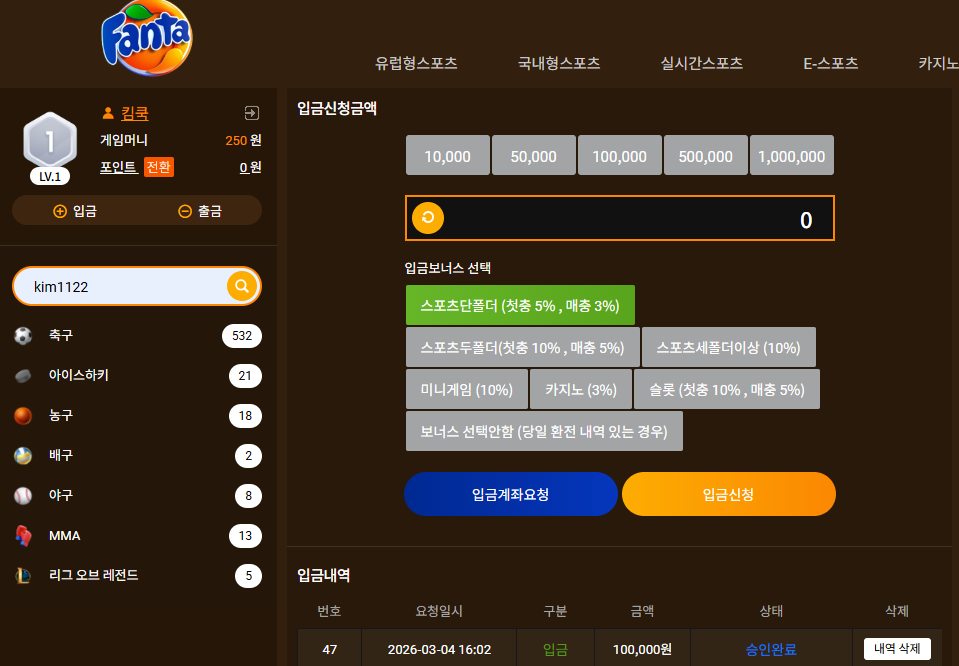Click the orange search magnifier icon

pyautogui.click(x=242, y=286)
